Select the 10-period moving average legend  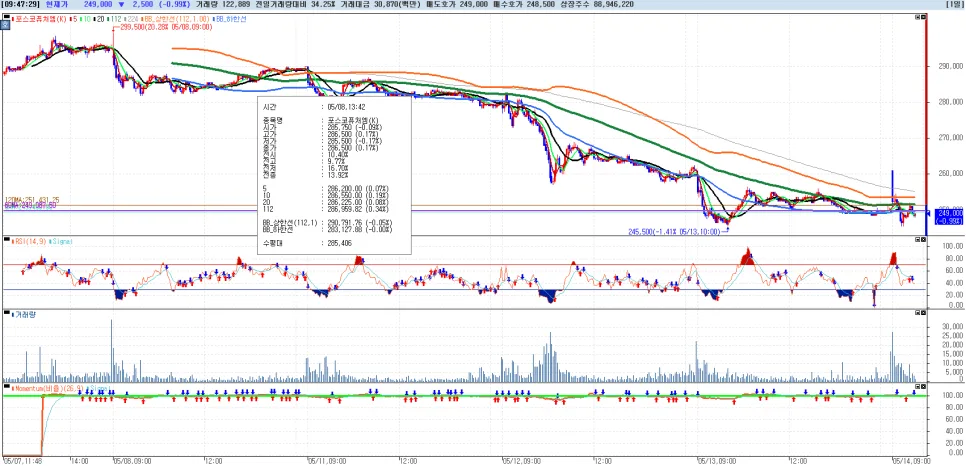click(x=86, y=19)
